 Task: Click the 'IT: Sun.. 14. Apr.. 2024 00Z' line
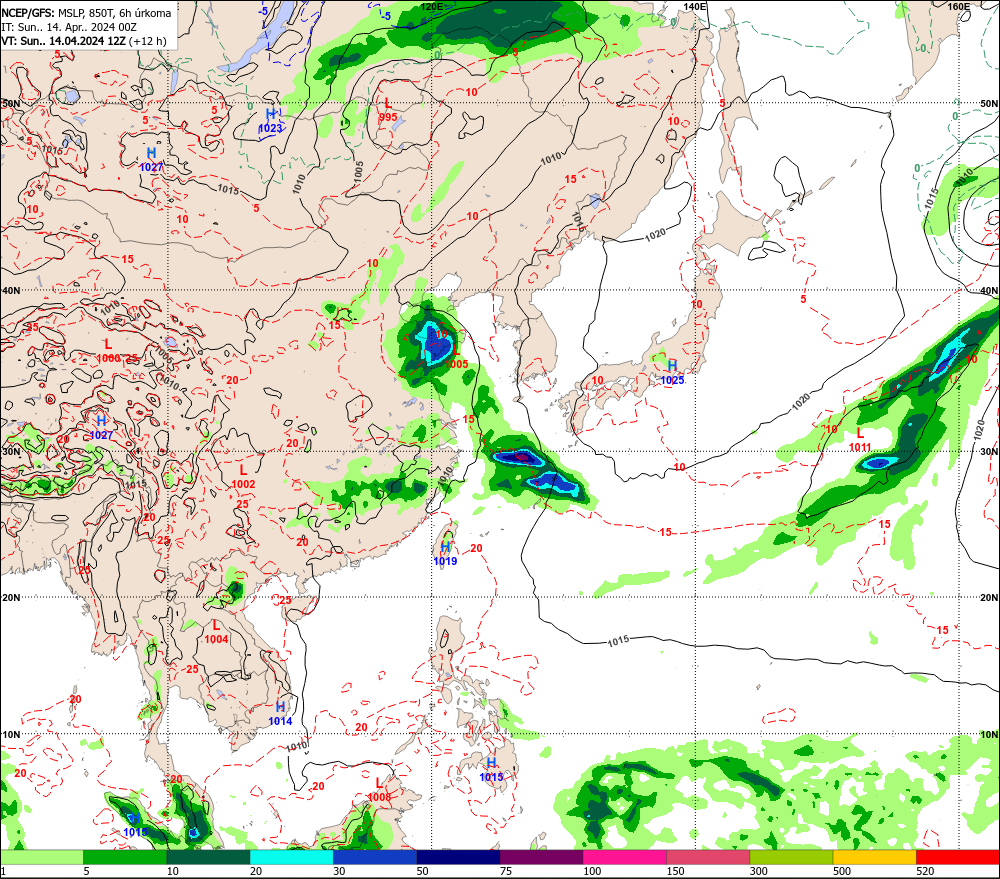[x=69, y=27]
